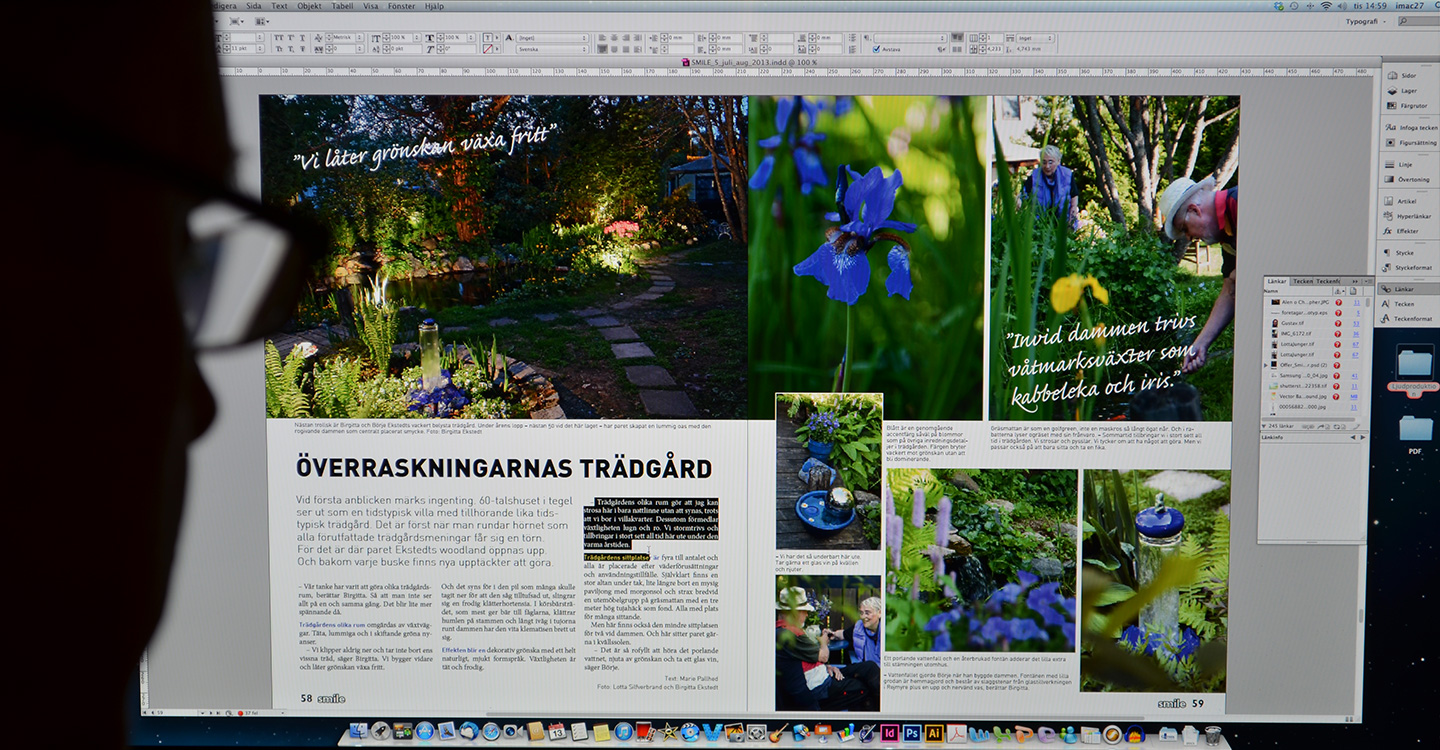Click page link 36 for IMG_6172.tif
Image resolution: width=1440 pixels, height=750 pixels.
click(x=1356, y=334)
